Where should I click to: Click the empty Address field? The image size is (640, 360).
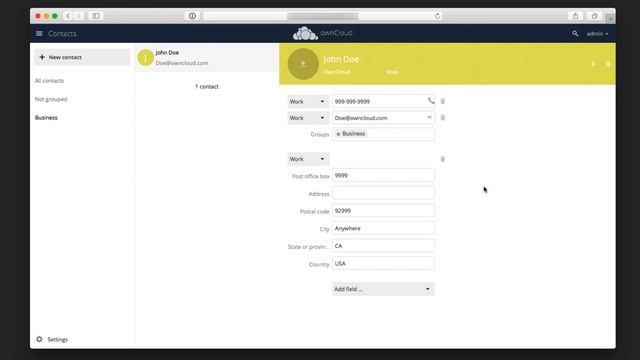coord(383,193)
